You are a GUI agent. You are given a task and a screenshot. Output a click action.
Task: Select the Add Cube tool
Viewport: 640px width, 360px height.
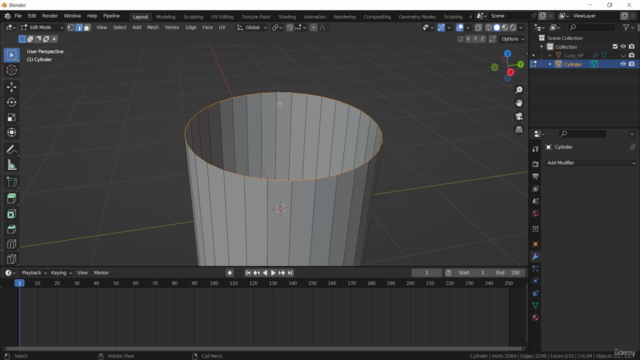tap(11, 182)
